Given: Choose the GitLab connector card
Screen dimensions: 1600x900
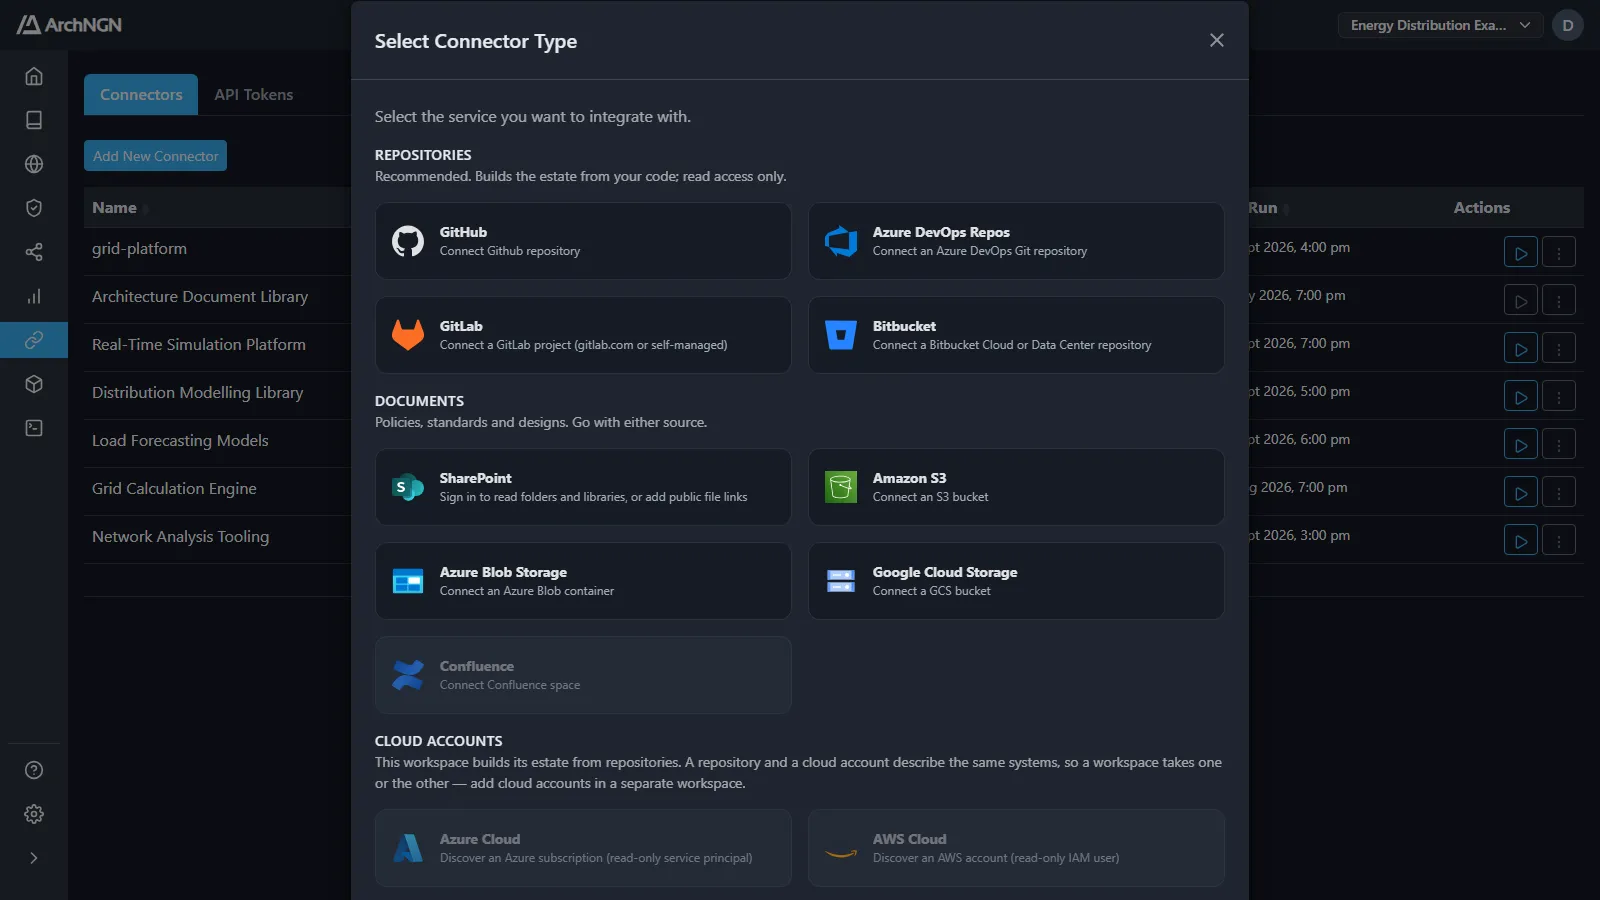Looking at the screenshot, I should pyautogui.click(x=583, y=335).
